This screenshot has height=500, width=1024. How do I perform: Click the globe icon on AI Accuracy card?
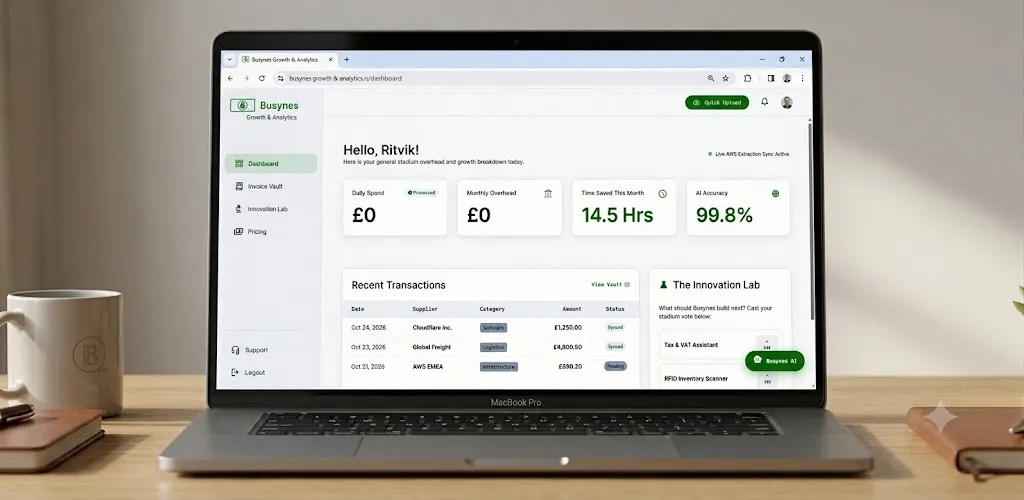[x=775, y=193]
